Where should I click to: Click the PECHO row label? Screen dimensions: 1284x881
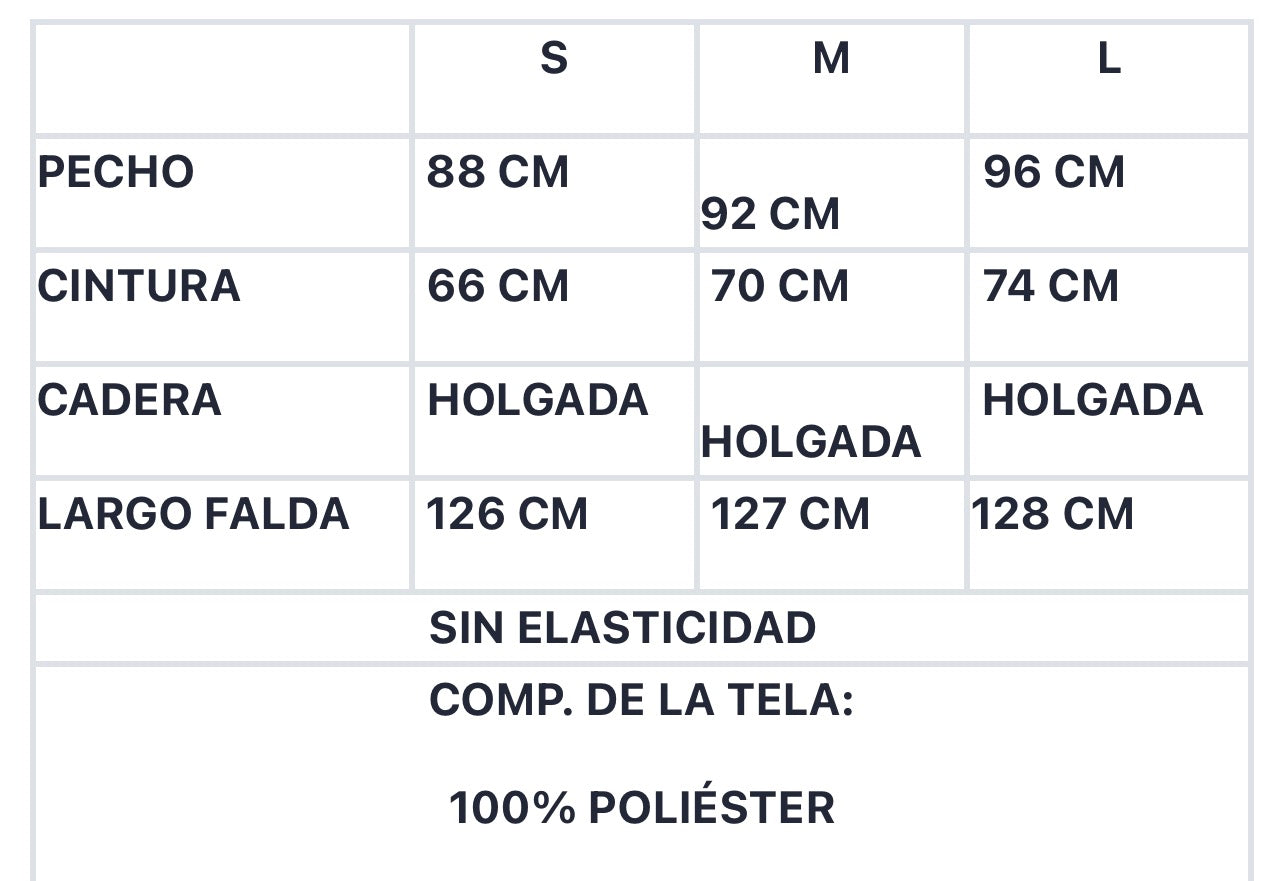(116, 172)
